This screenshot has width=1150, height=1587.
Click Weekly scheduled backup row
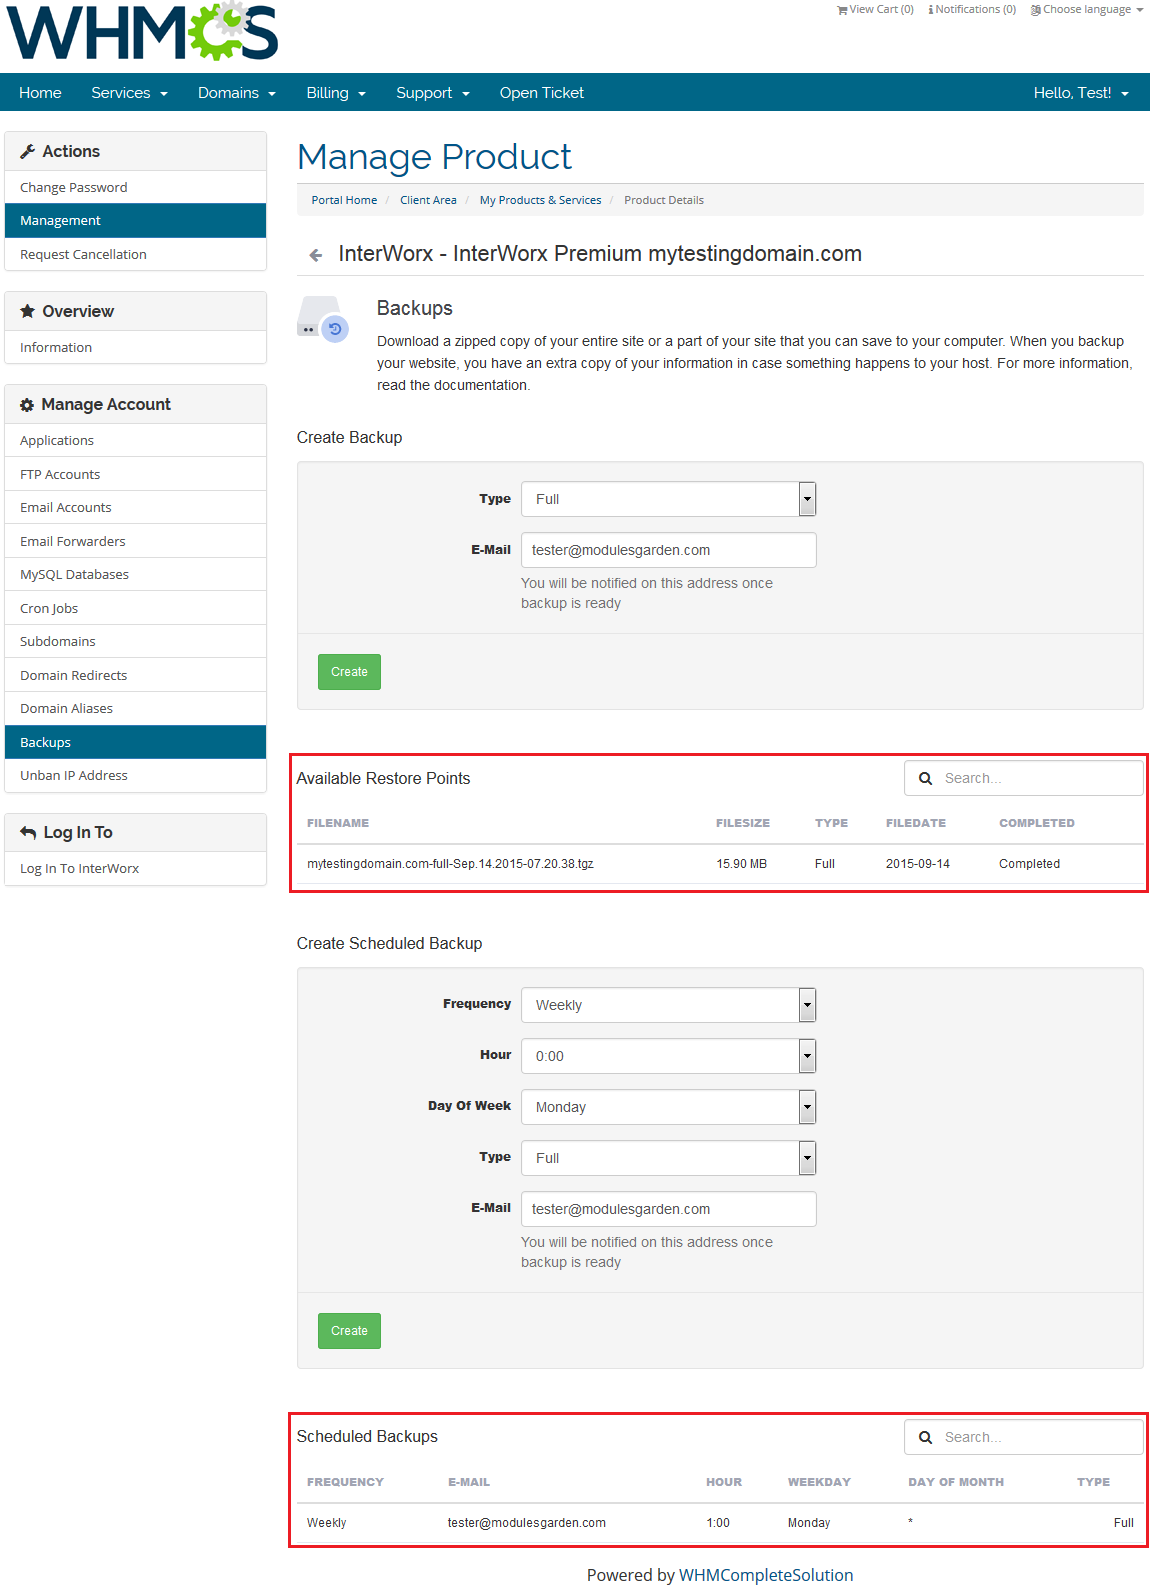coord(720,1523)
